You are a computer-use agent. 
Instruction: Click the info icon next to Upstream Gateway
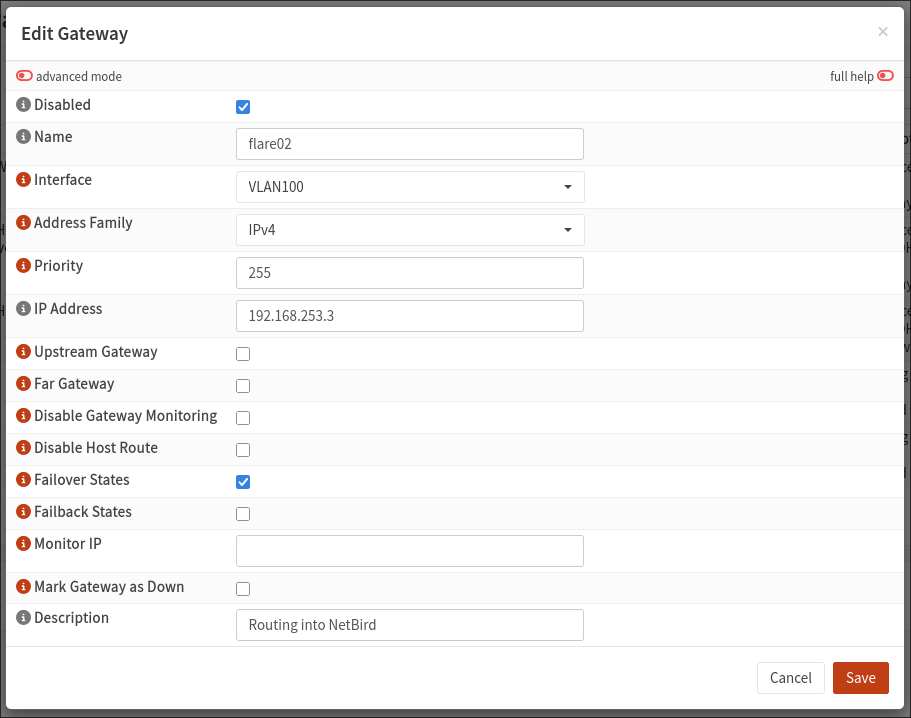coord(24,353)
